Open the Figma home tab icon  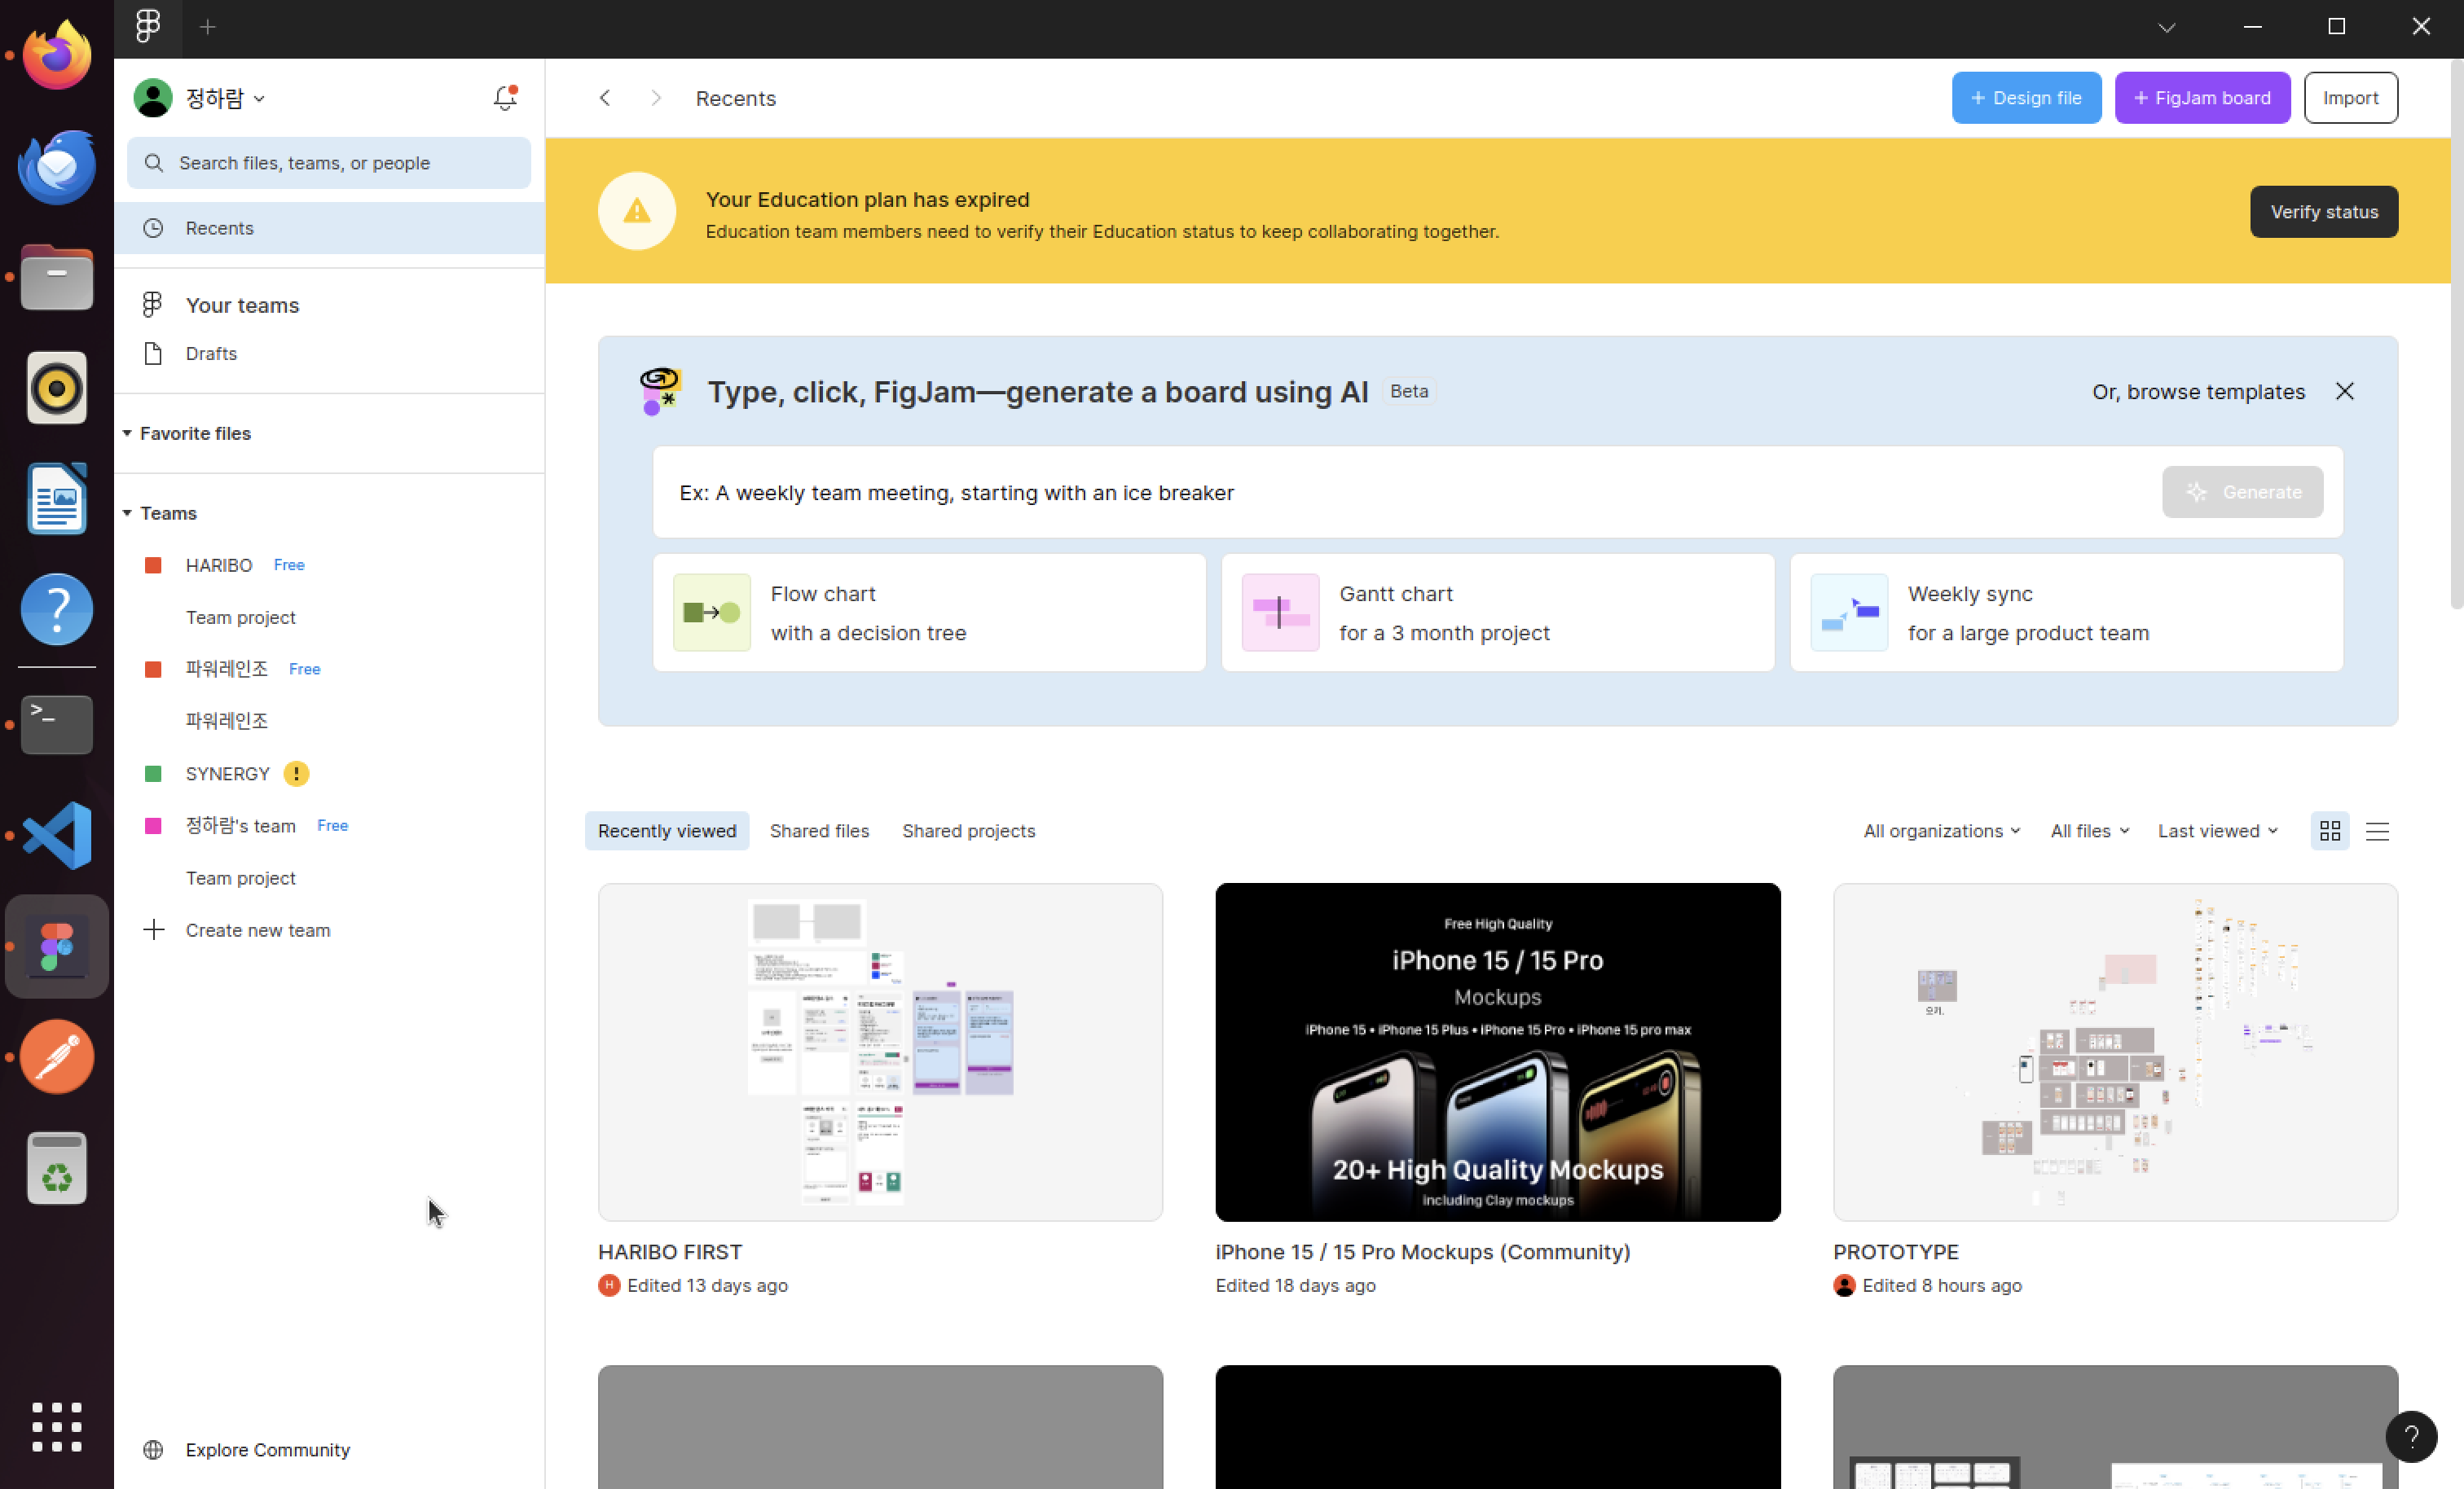(x=148, y=27)
